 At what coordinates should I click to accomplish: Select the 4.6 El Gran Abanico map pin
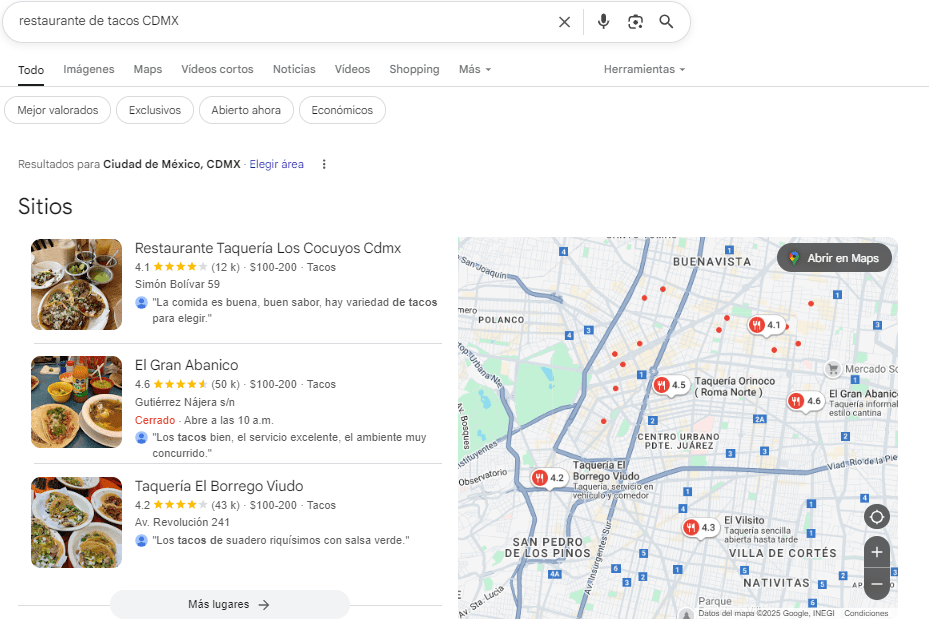tap(806, 402)
